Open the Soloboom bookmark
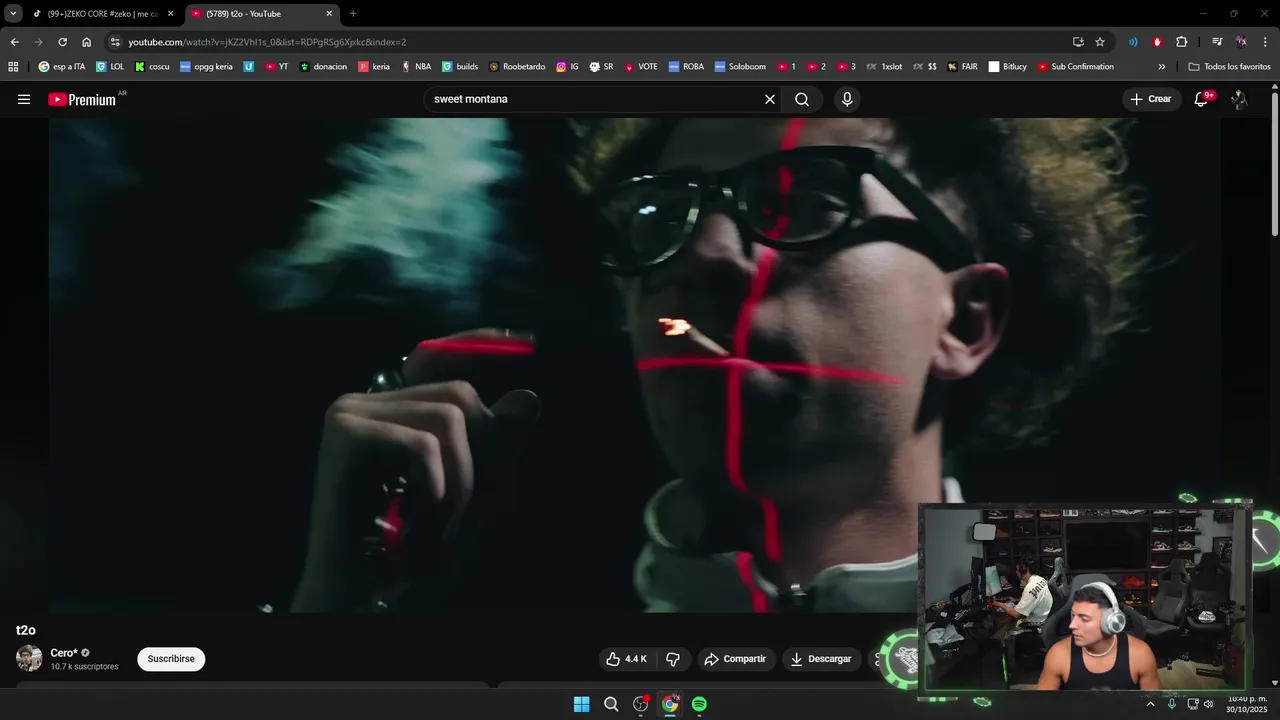 coord(739,67)
